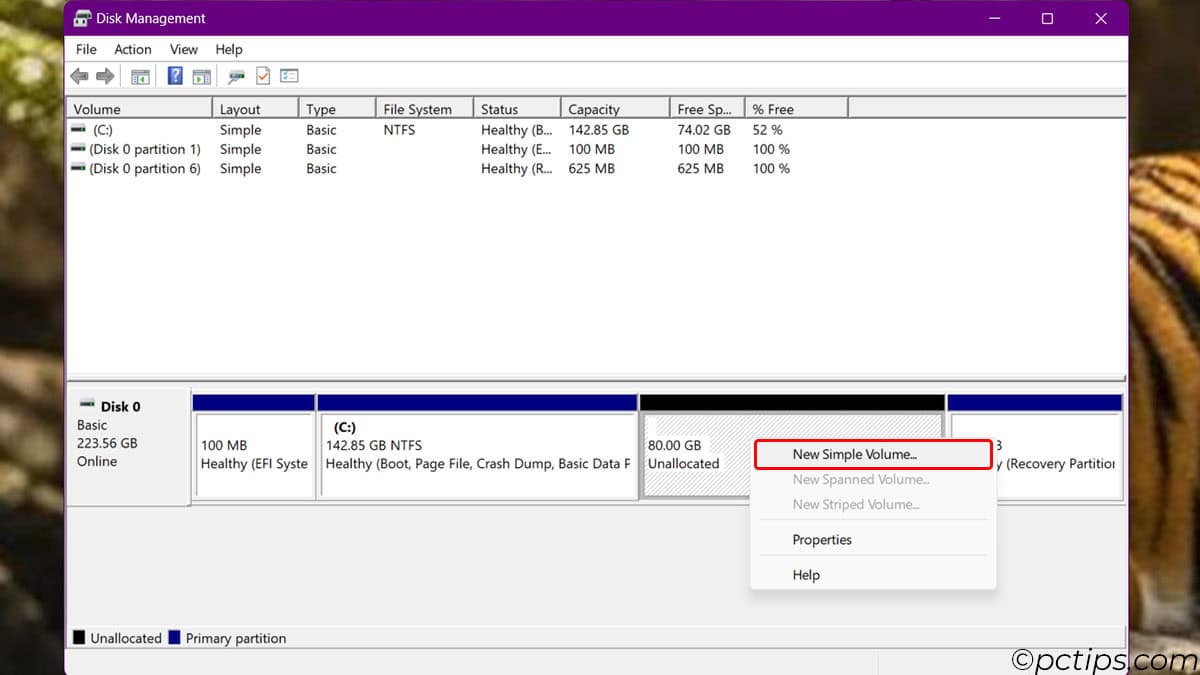Sort by the Status column header
Image resolution: width=1200 pixels, height=675 pixels.
[x=516, y=109]
